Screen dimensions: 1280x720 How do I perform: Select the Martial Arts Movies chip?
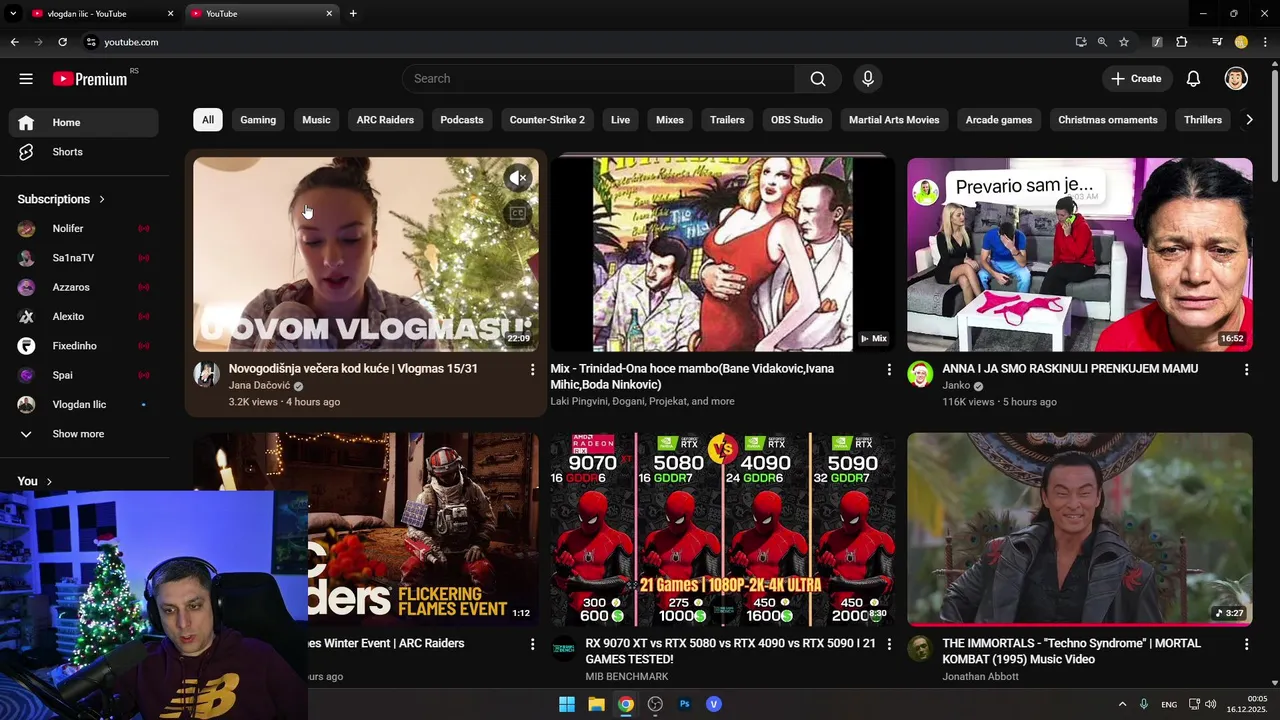click(894, 120)
